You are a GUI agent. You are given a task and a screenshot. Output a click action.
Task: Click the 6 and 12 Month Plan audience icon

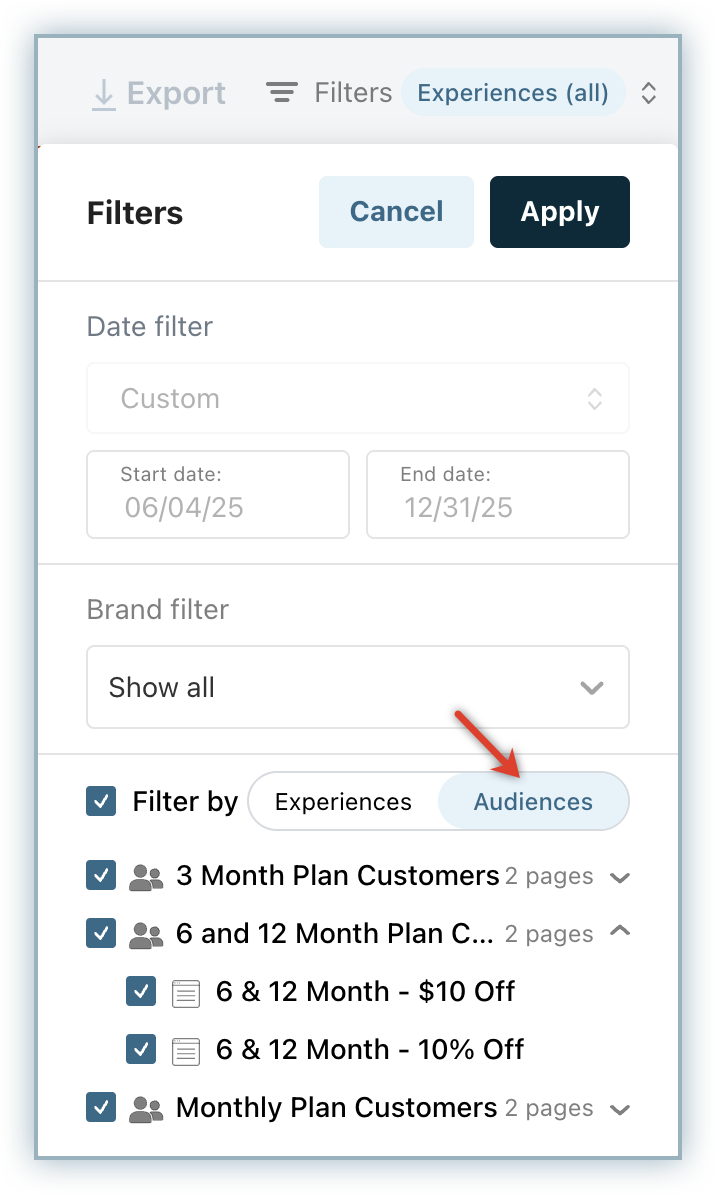[x=146, y=935]
